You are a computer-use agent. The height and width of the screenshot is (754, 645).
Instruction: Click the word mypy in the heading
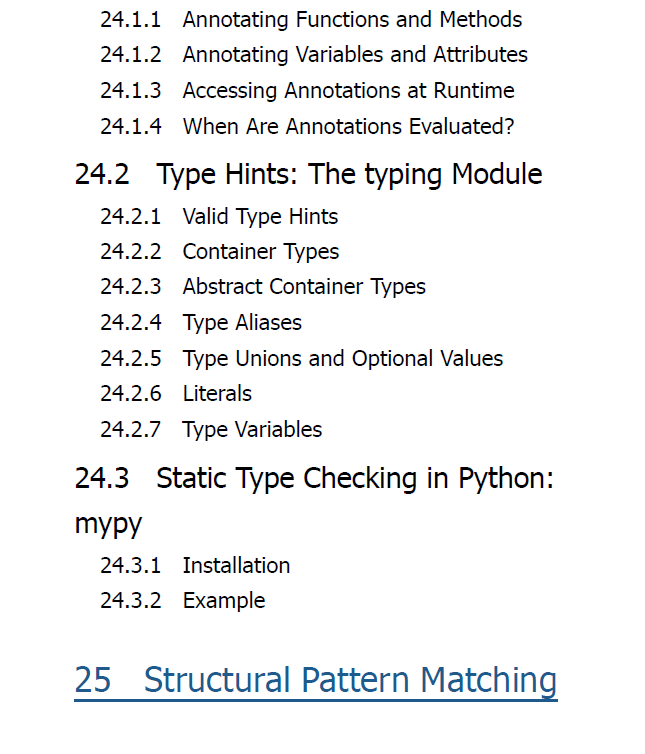tap(108, 524)
